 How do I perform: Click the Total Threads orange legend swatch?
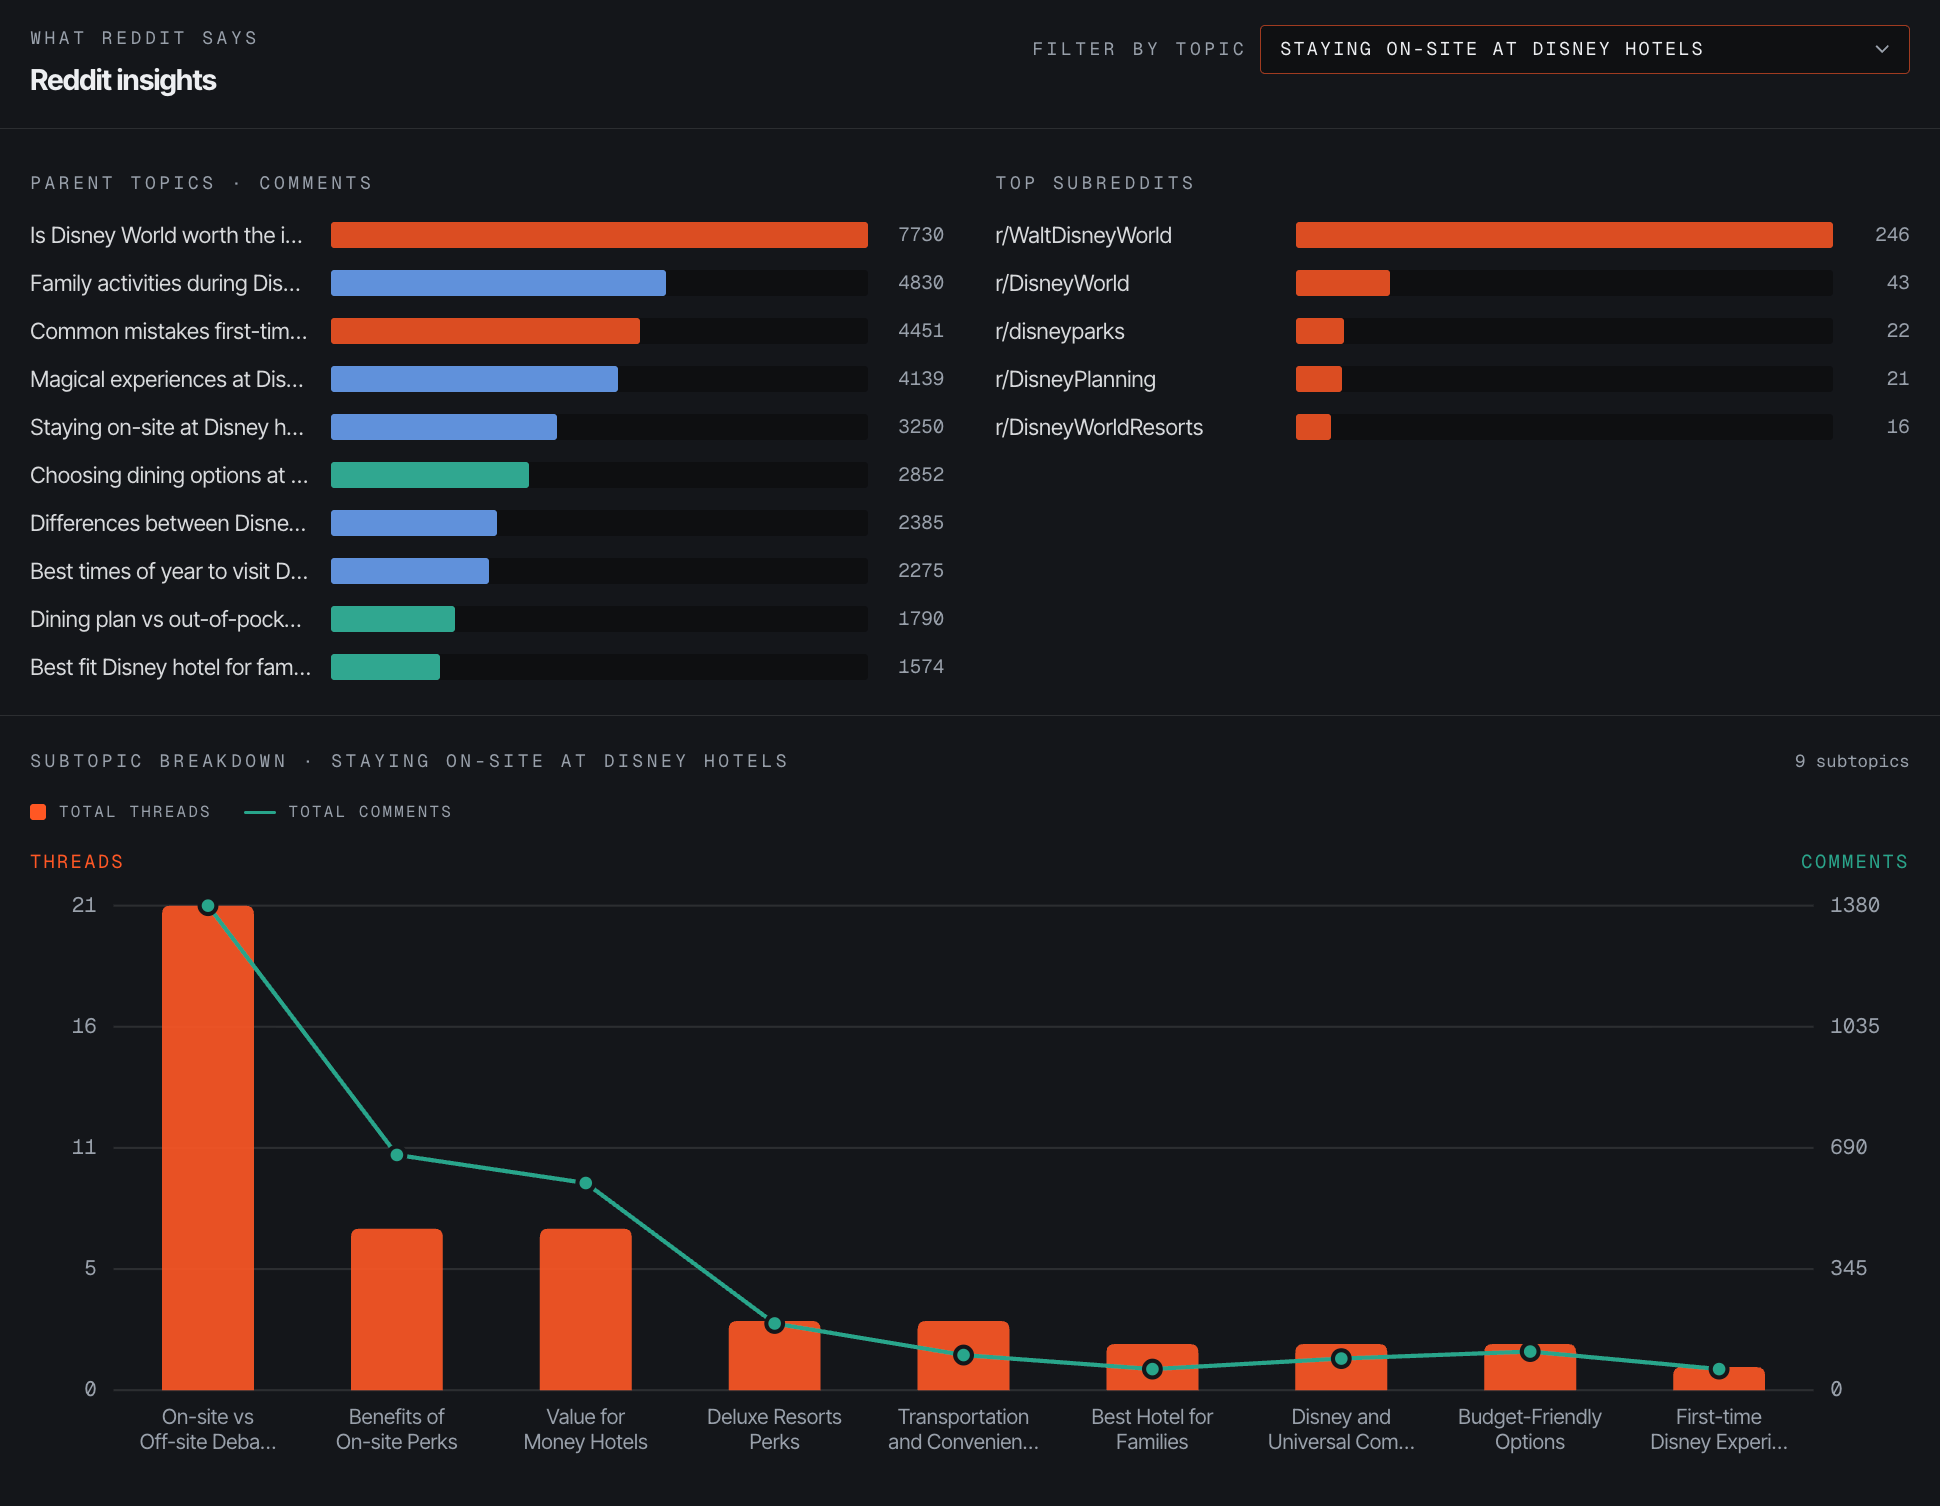(x=38, y=812)
